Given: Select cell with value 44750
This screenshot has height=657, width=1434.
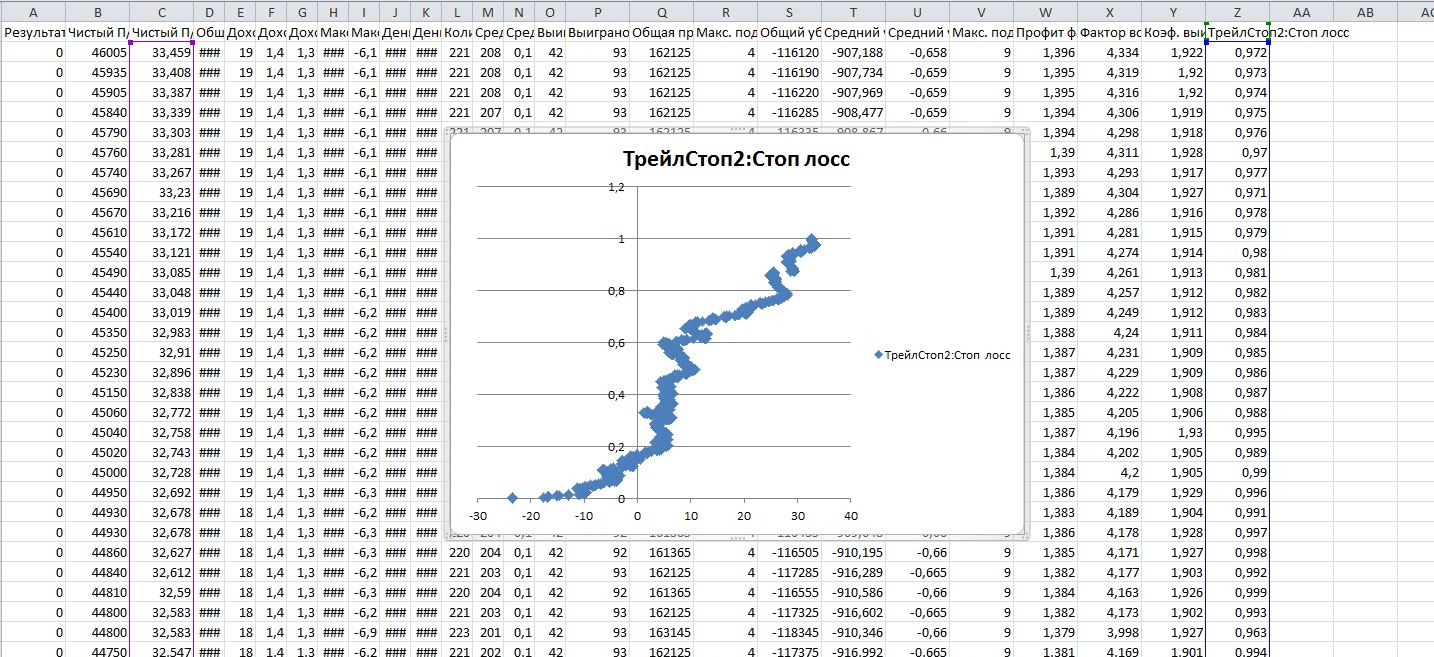Looking at the screenshot, I should tap(98, 652).
